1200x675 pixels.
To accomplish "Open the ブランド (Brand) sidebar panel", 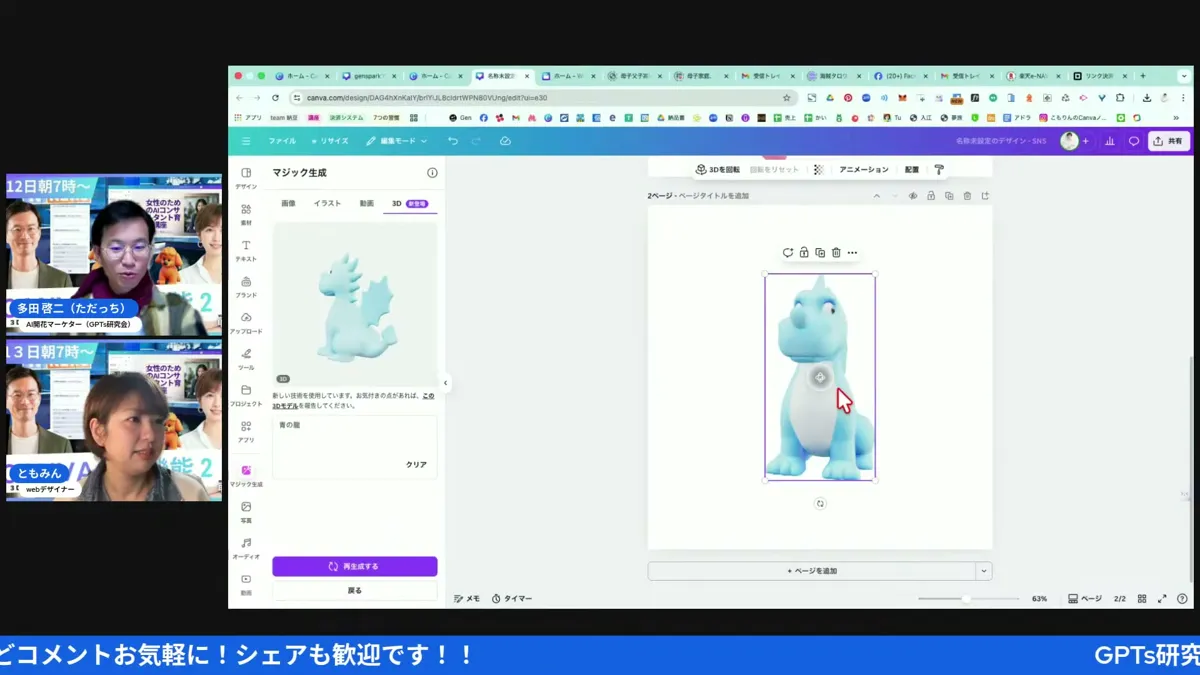I will [246, 286].
